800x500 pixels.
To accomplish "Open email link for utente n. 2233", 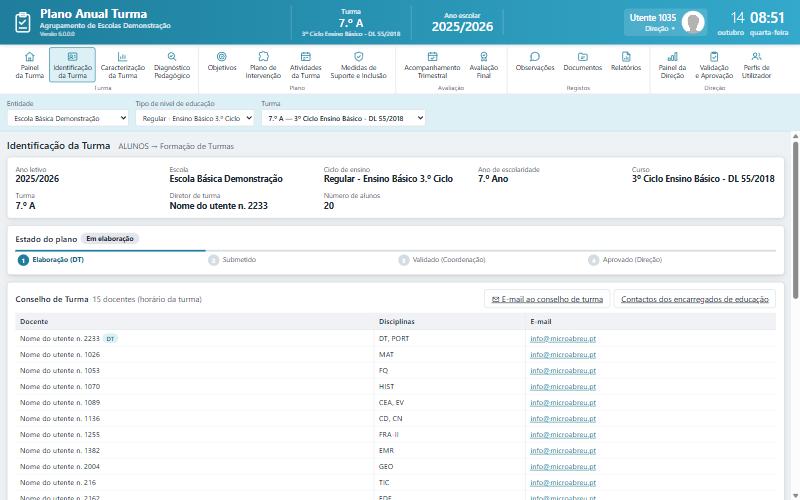I will pos(563,339).
